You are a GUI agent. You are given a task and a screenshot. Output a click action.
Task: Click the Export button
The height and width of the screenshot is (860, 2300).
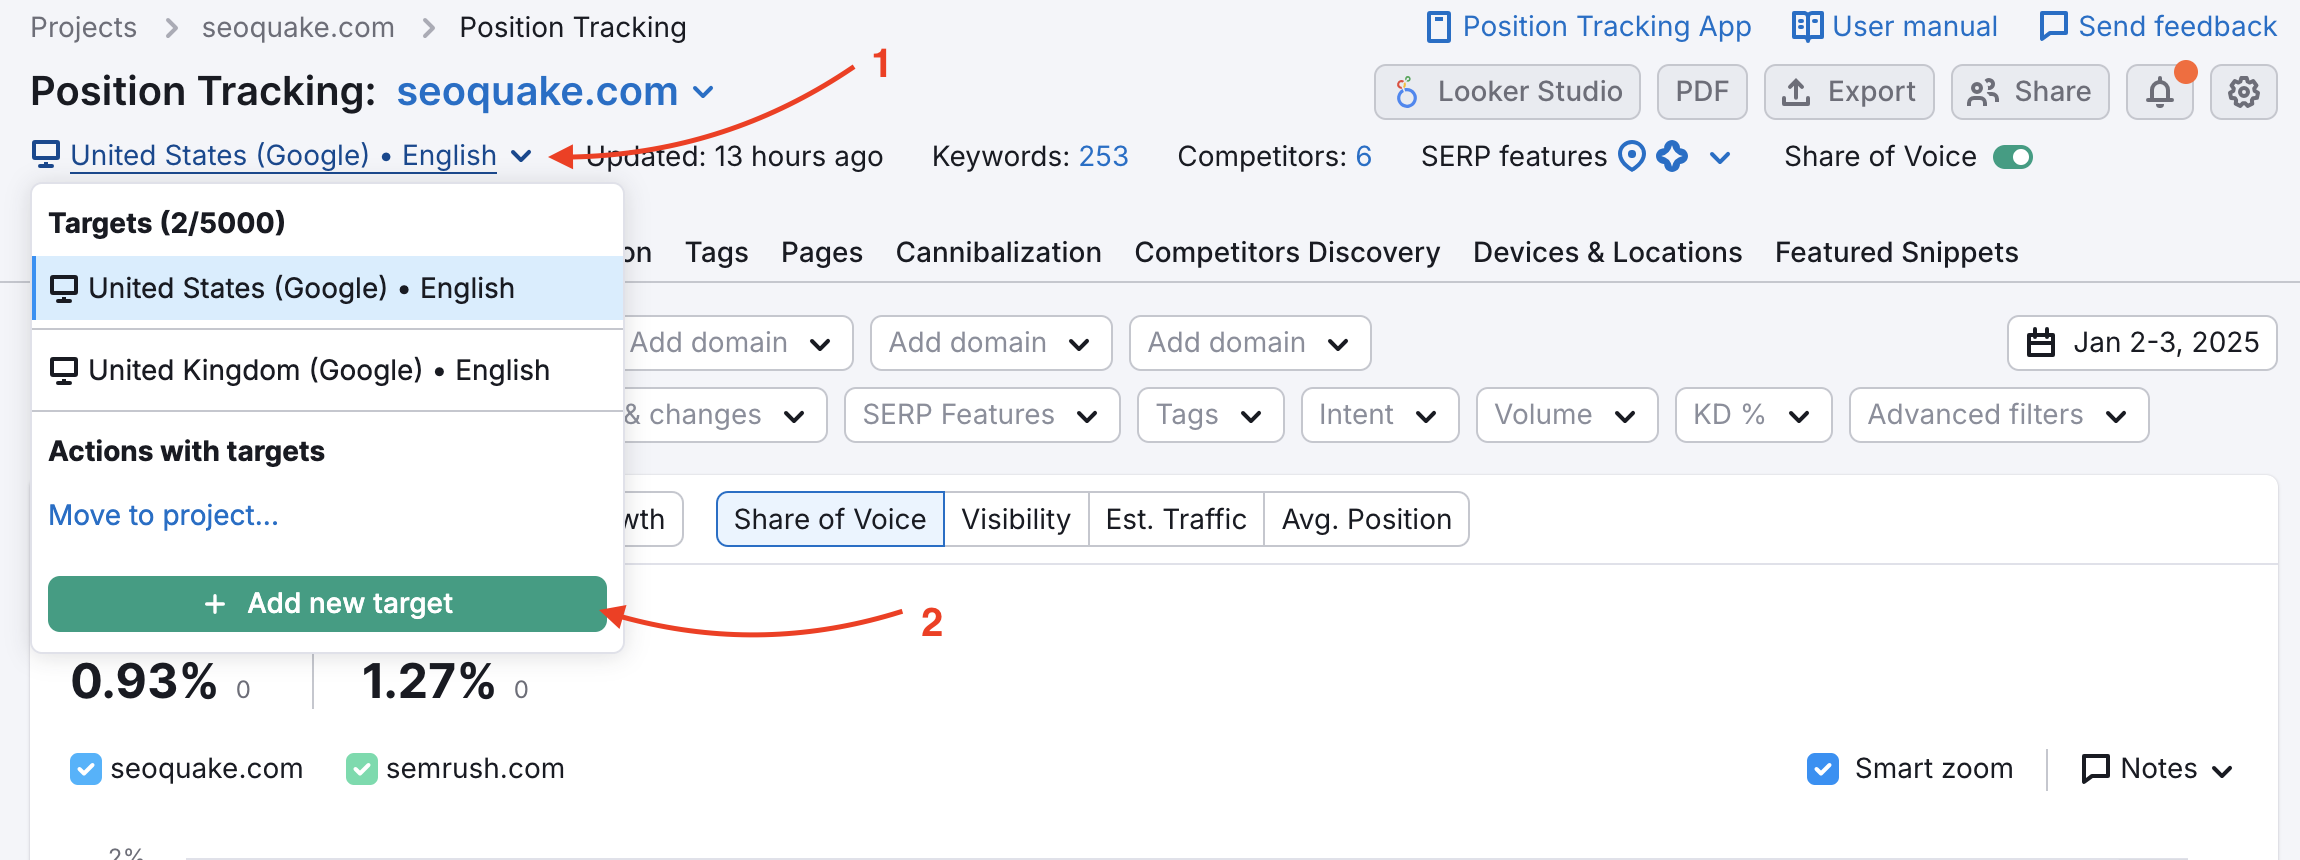(1849, 92)
